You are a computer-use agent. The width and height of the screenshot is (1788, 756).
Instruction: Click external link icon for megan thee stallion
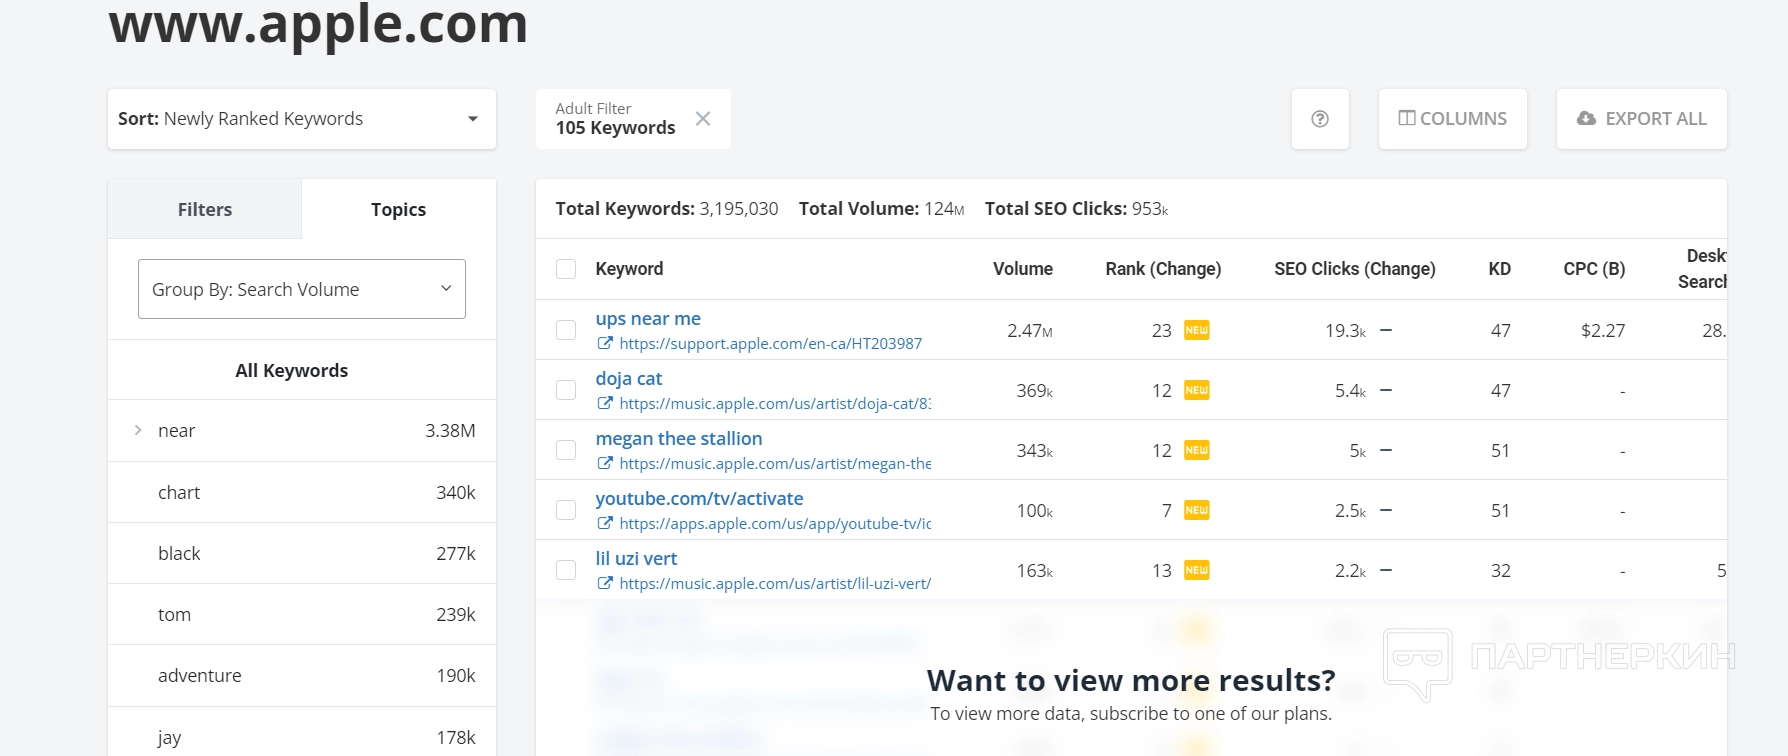605,464
